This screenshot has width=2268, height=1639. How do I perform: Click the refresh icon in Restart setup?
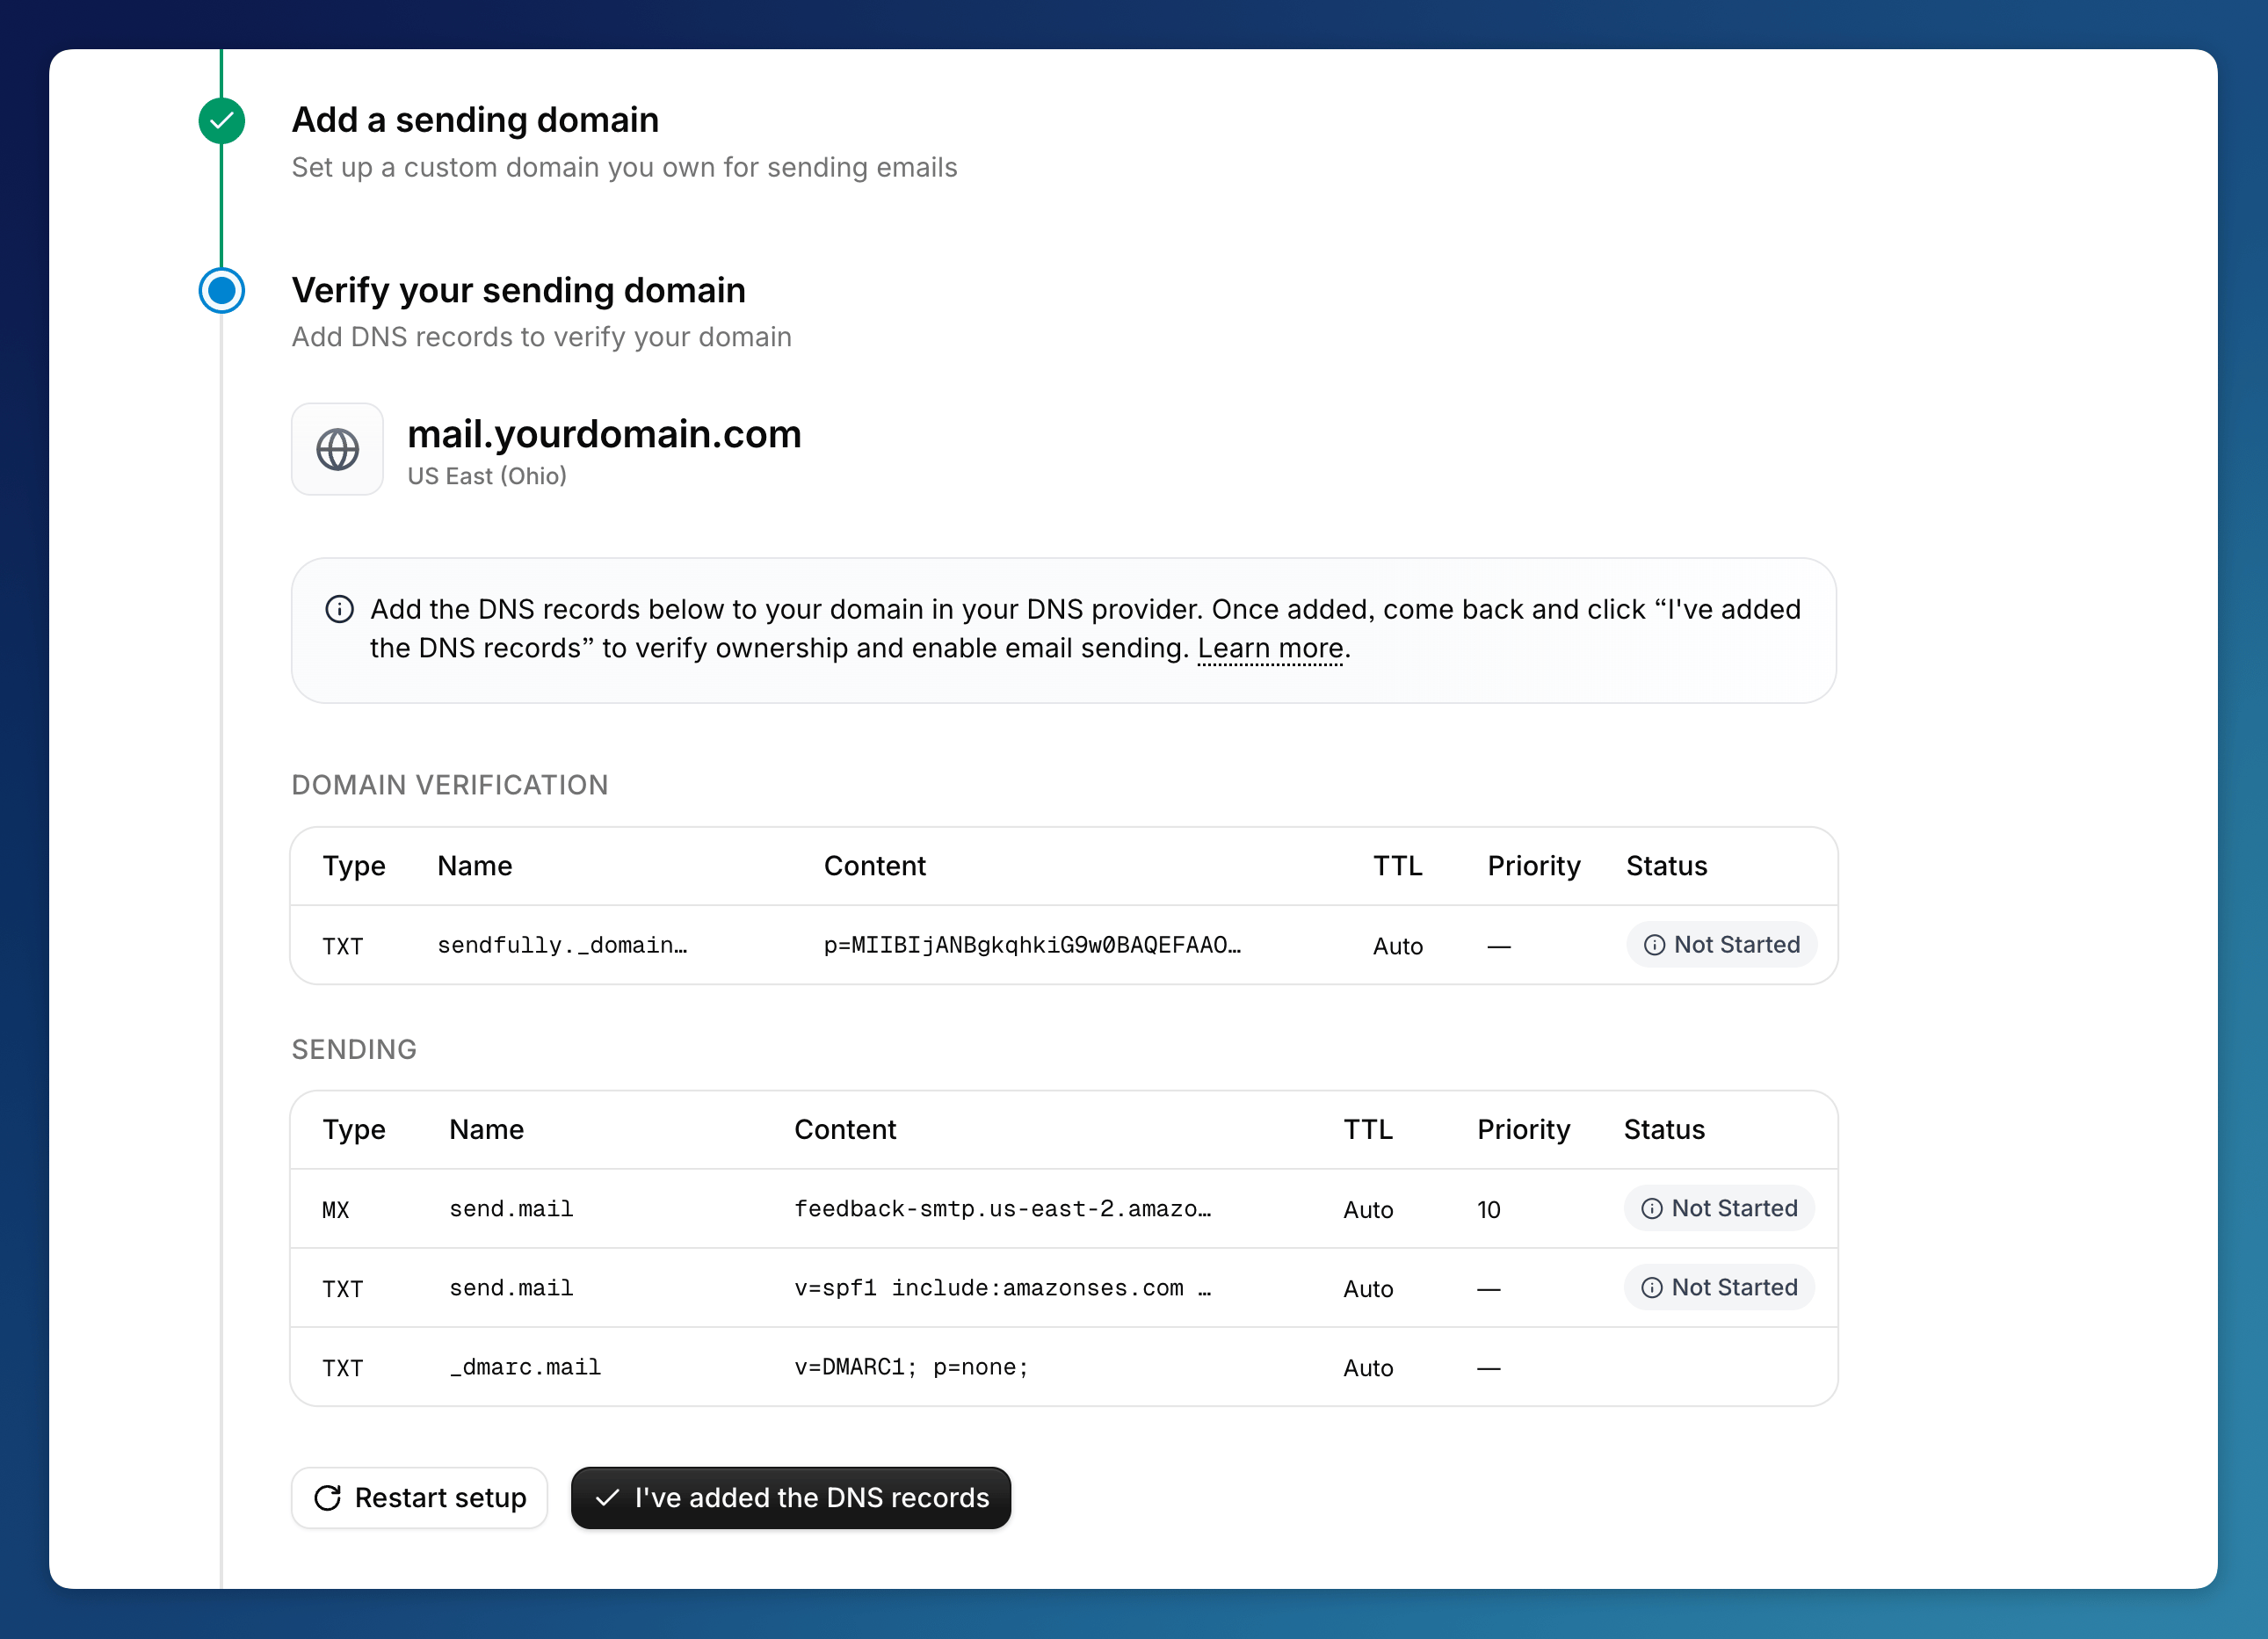[x=327, y=1497]
